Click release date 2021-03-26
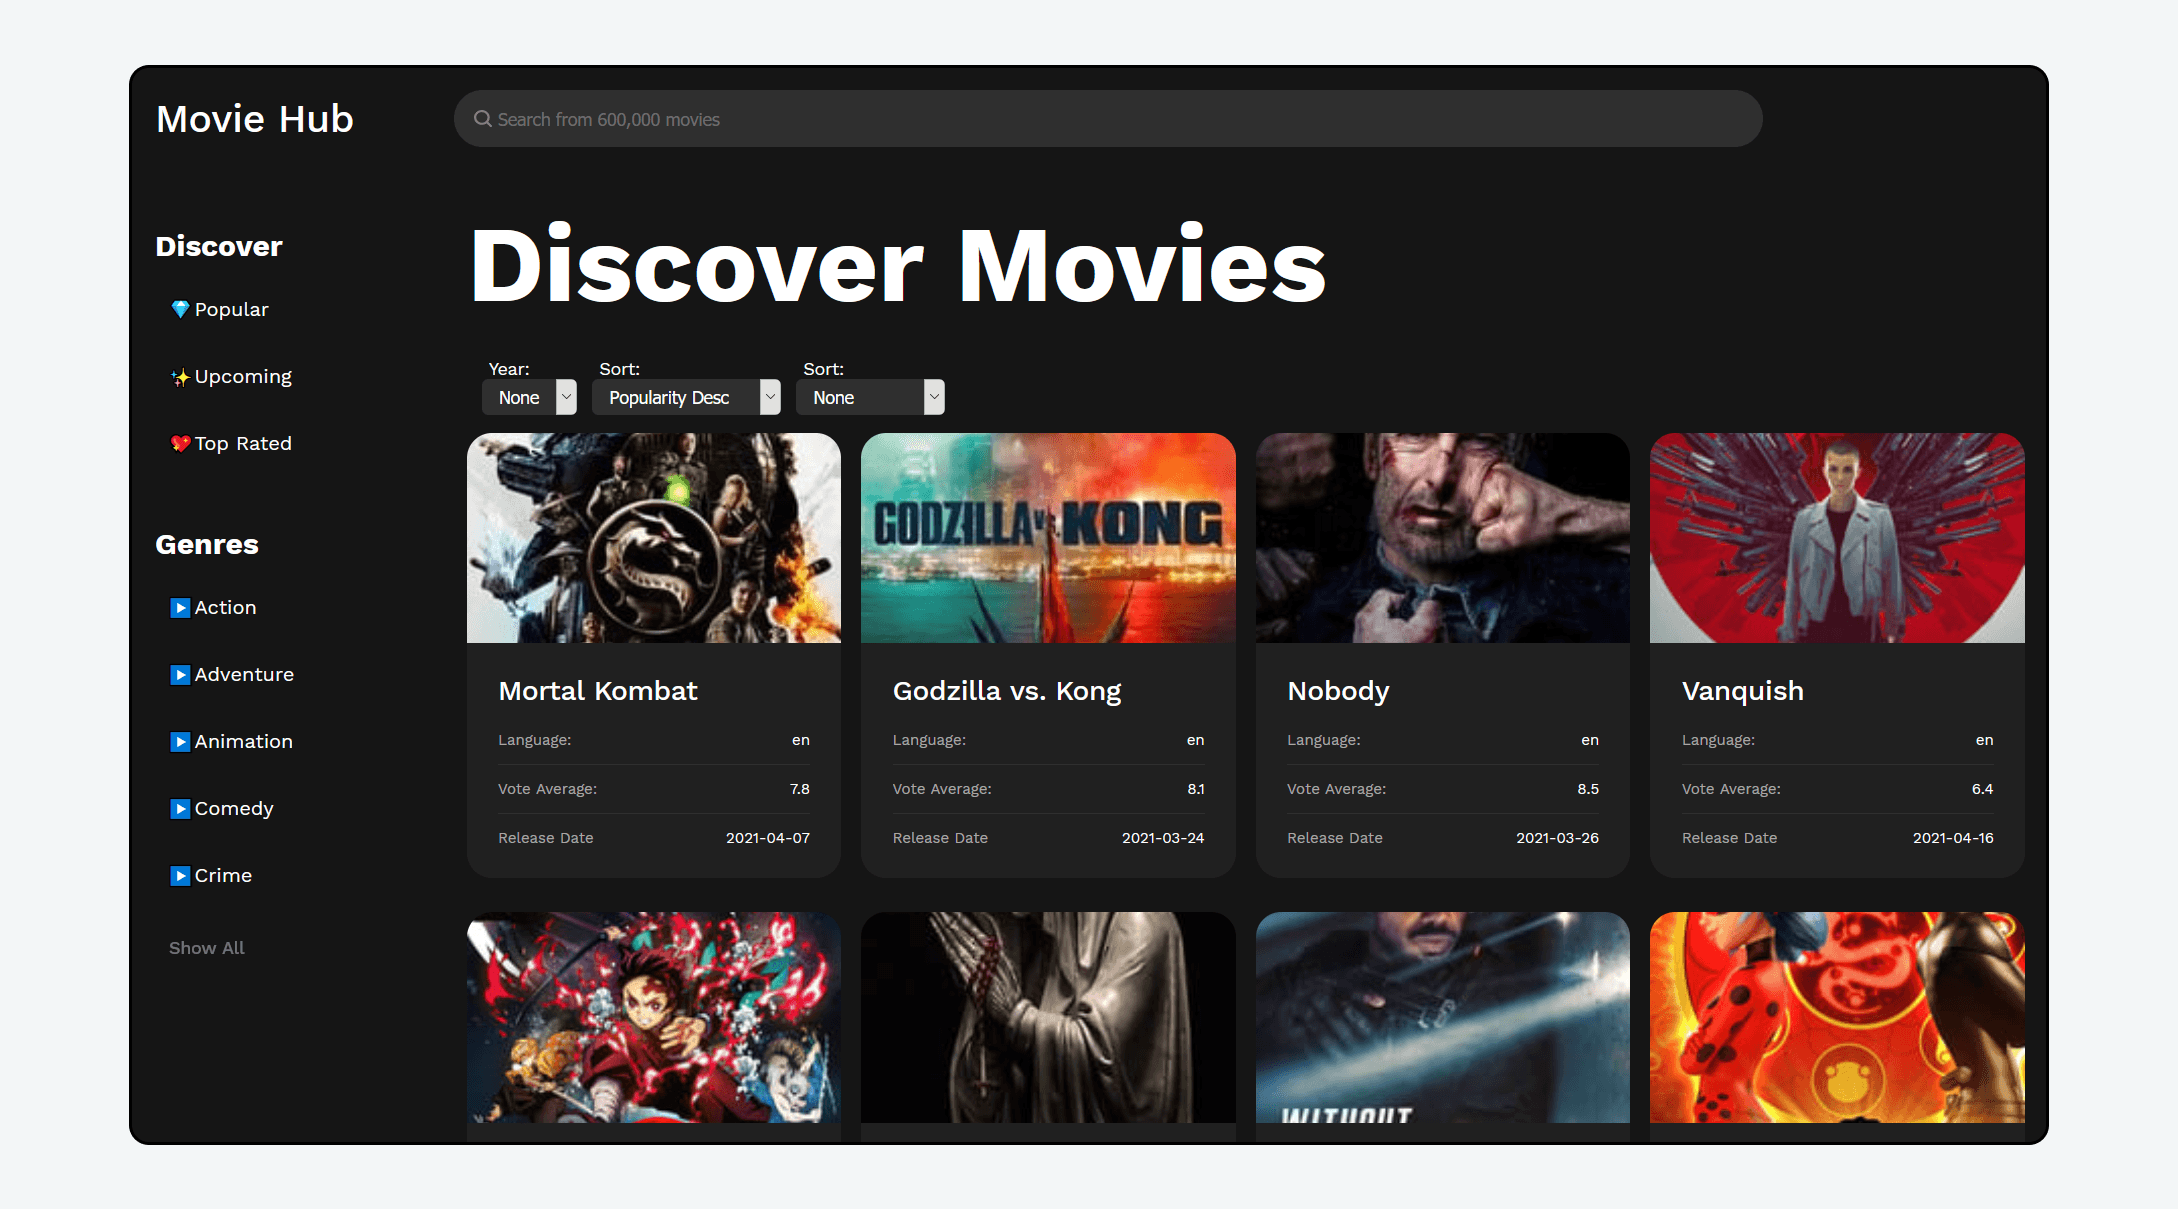This screenshot has width=2178, height=1209. pyautogui.click(x=1557, y=838)
